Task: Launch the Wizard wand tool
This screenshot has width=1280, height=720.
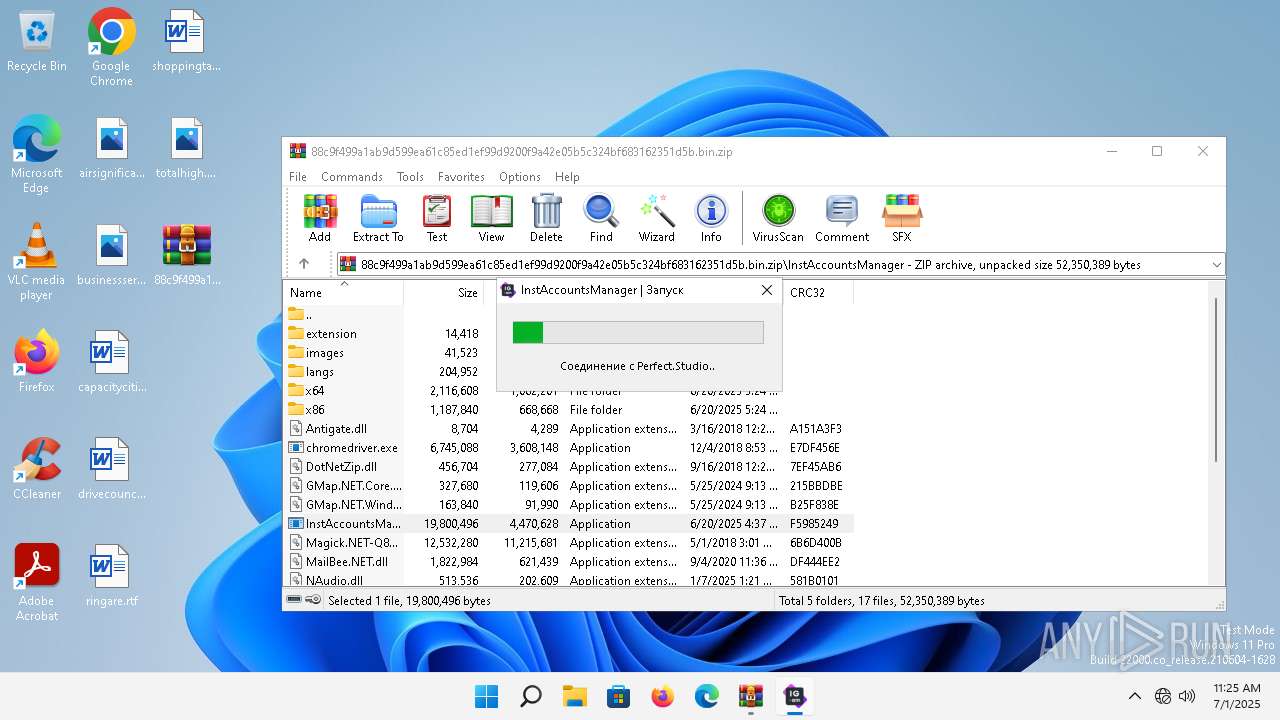Action: click(656, 218)
